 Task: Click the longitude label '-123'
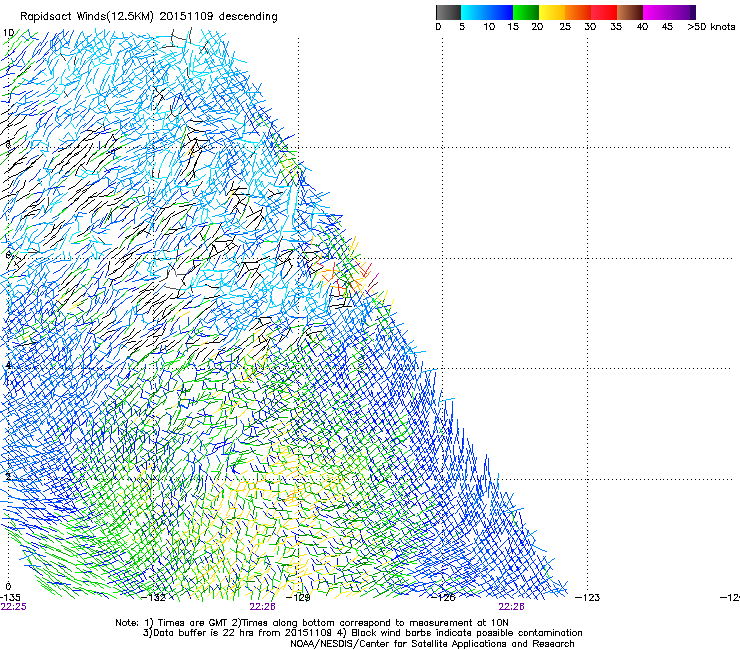point(588,598)
